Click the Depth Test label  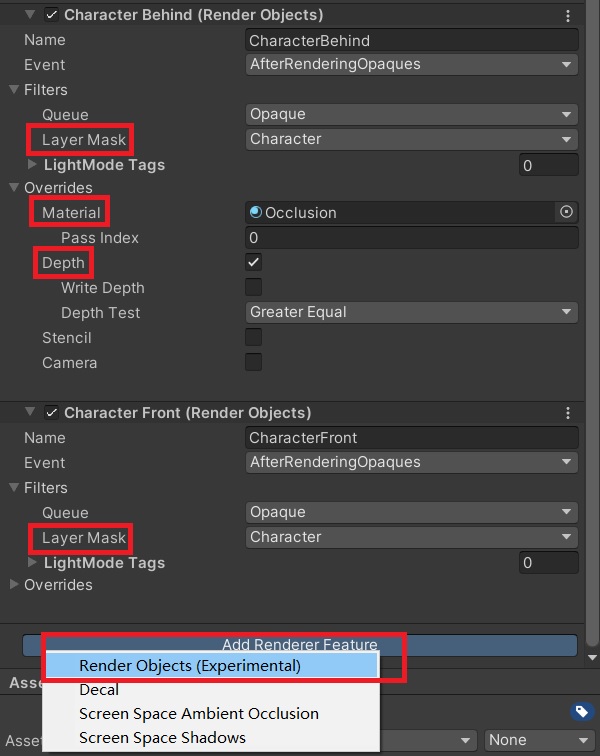click(x=100, y=312)
